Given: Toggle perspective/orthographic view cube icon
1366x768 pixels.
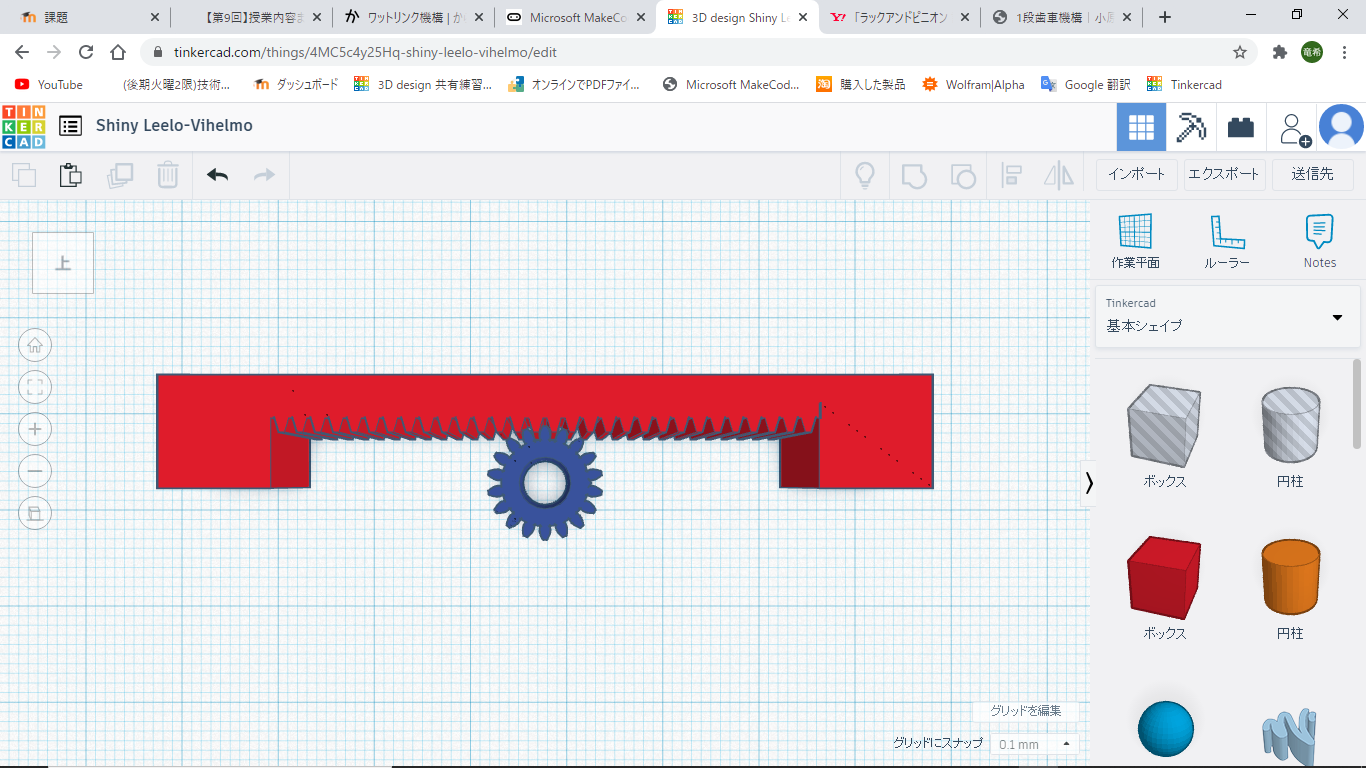Looking at the screenshot, I should point(35,513).
